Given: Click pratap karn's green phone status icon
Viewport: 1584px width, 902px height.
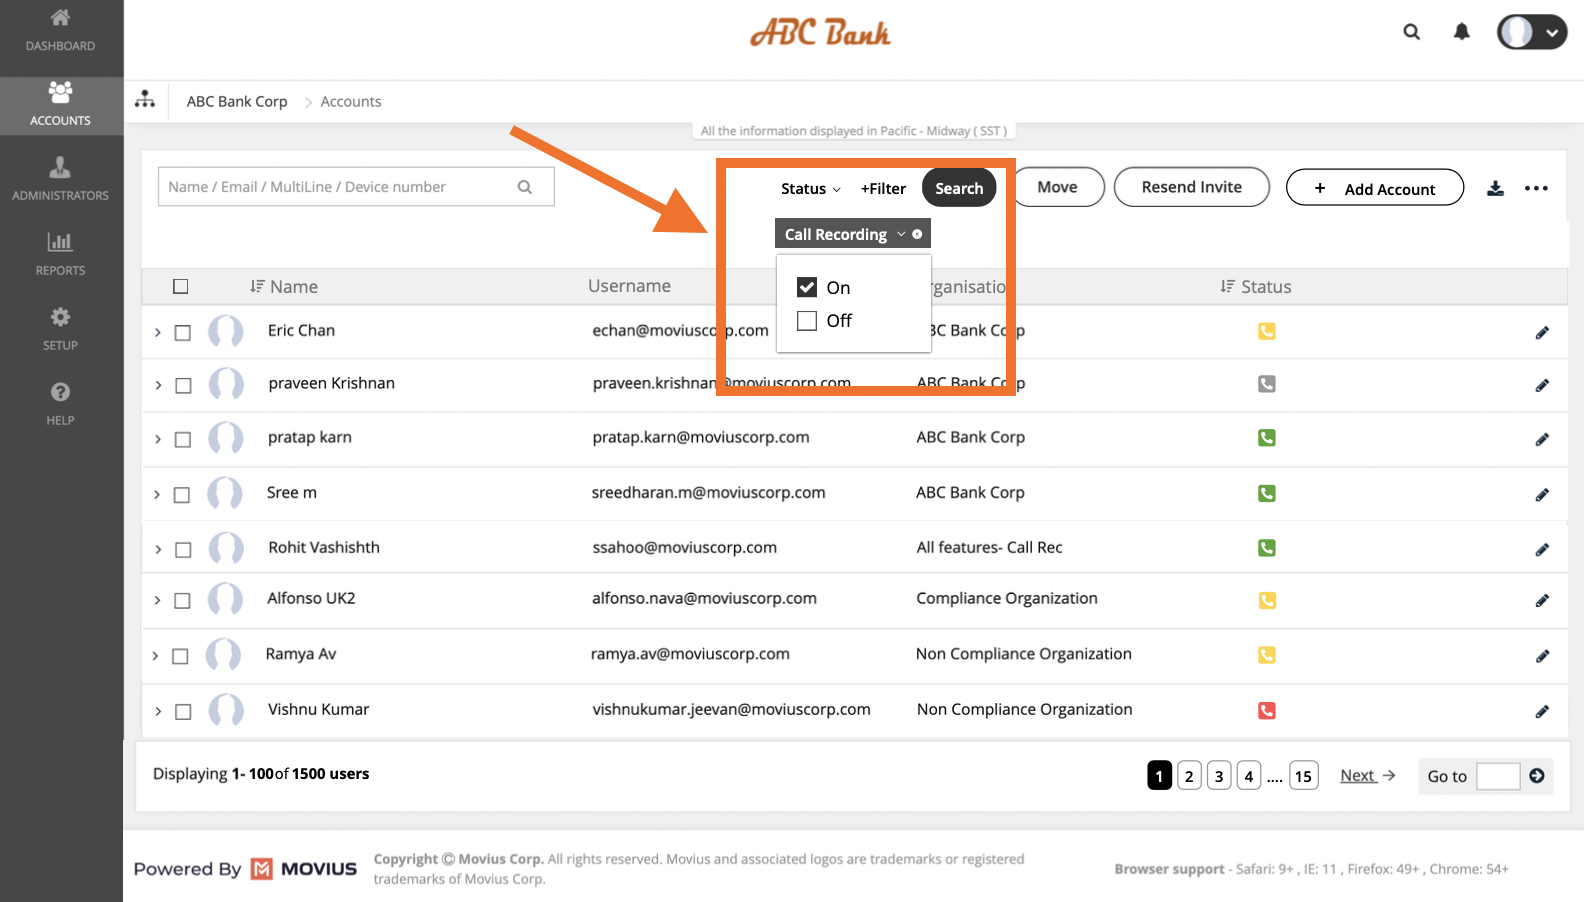Looking at the screenshot, I should [x=1267, y=438].
